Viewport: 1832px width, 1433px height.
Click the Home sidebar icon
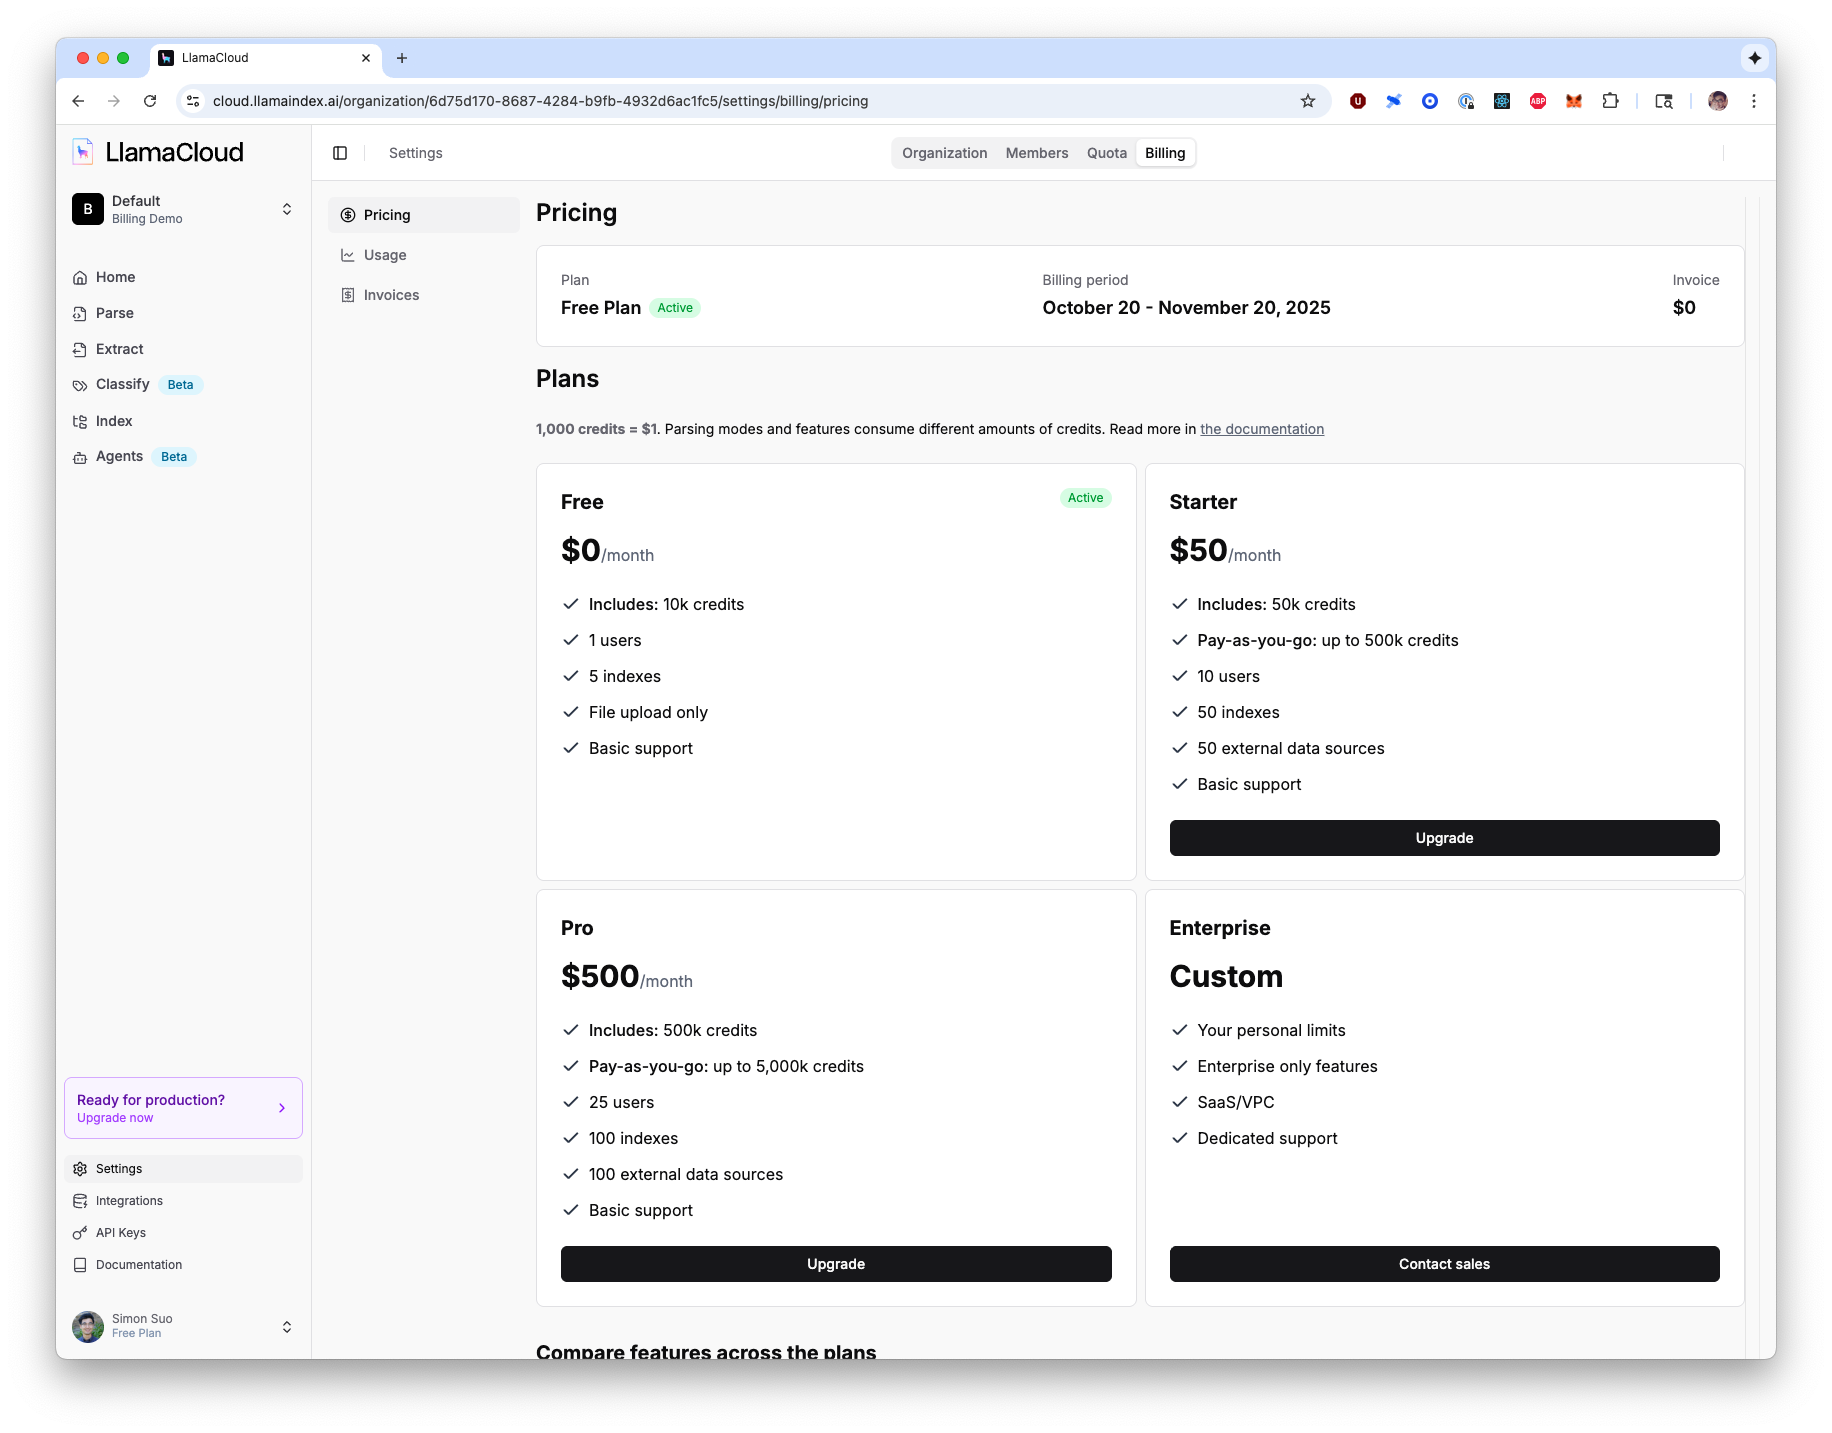click(80, 278)
